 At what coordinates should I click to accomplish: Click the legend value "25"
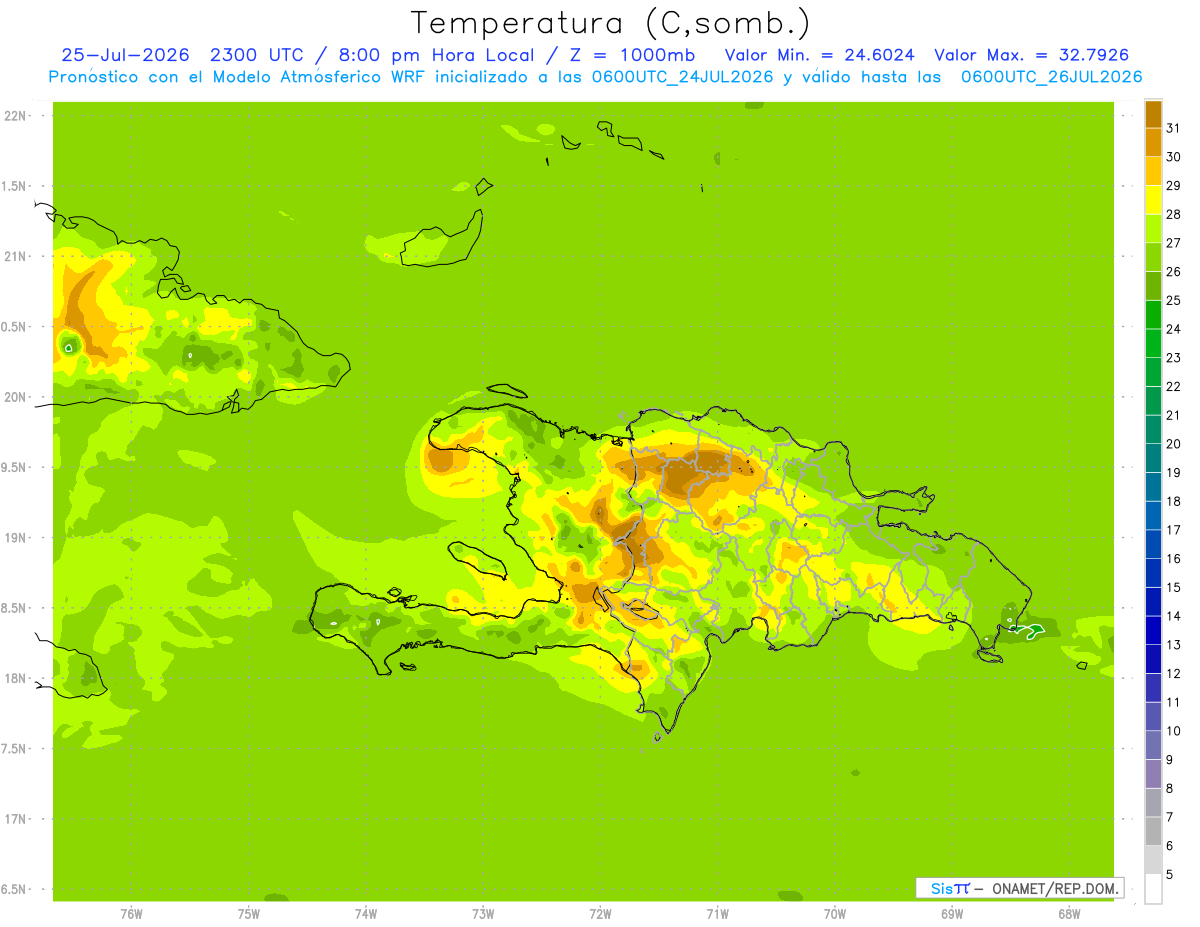[1173, 299]
